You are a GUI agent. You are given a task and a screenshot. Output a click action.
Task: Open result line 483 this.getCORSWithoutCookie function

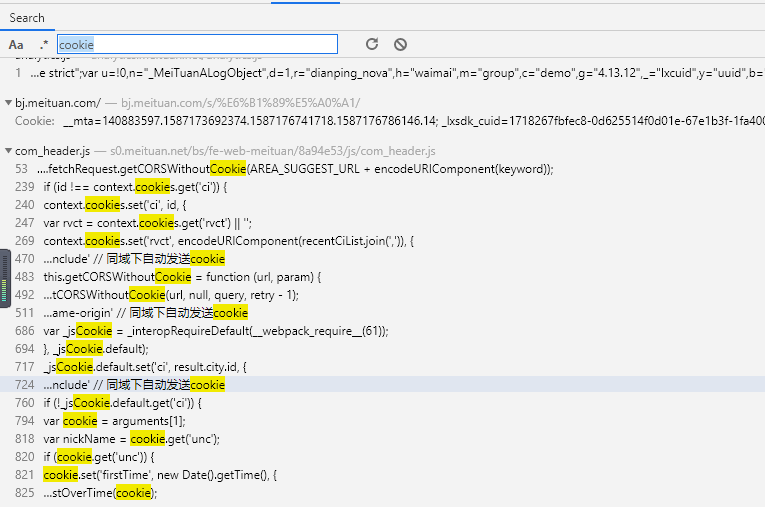[382, 277]
